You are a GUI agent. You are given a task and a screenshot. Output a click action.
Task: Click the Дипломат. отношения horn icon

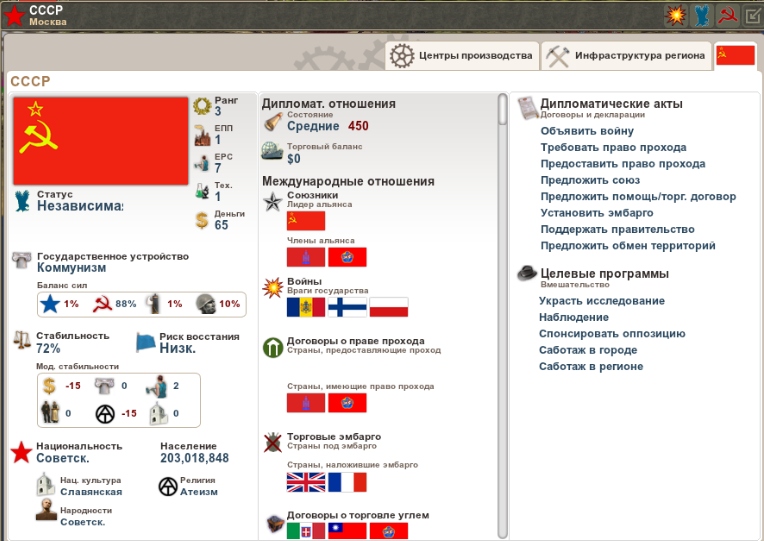point(273,122)
